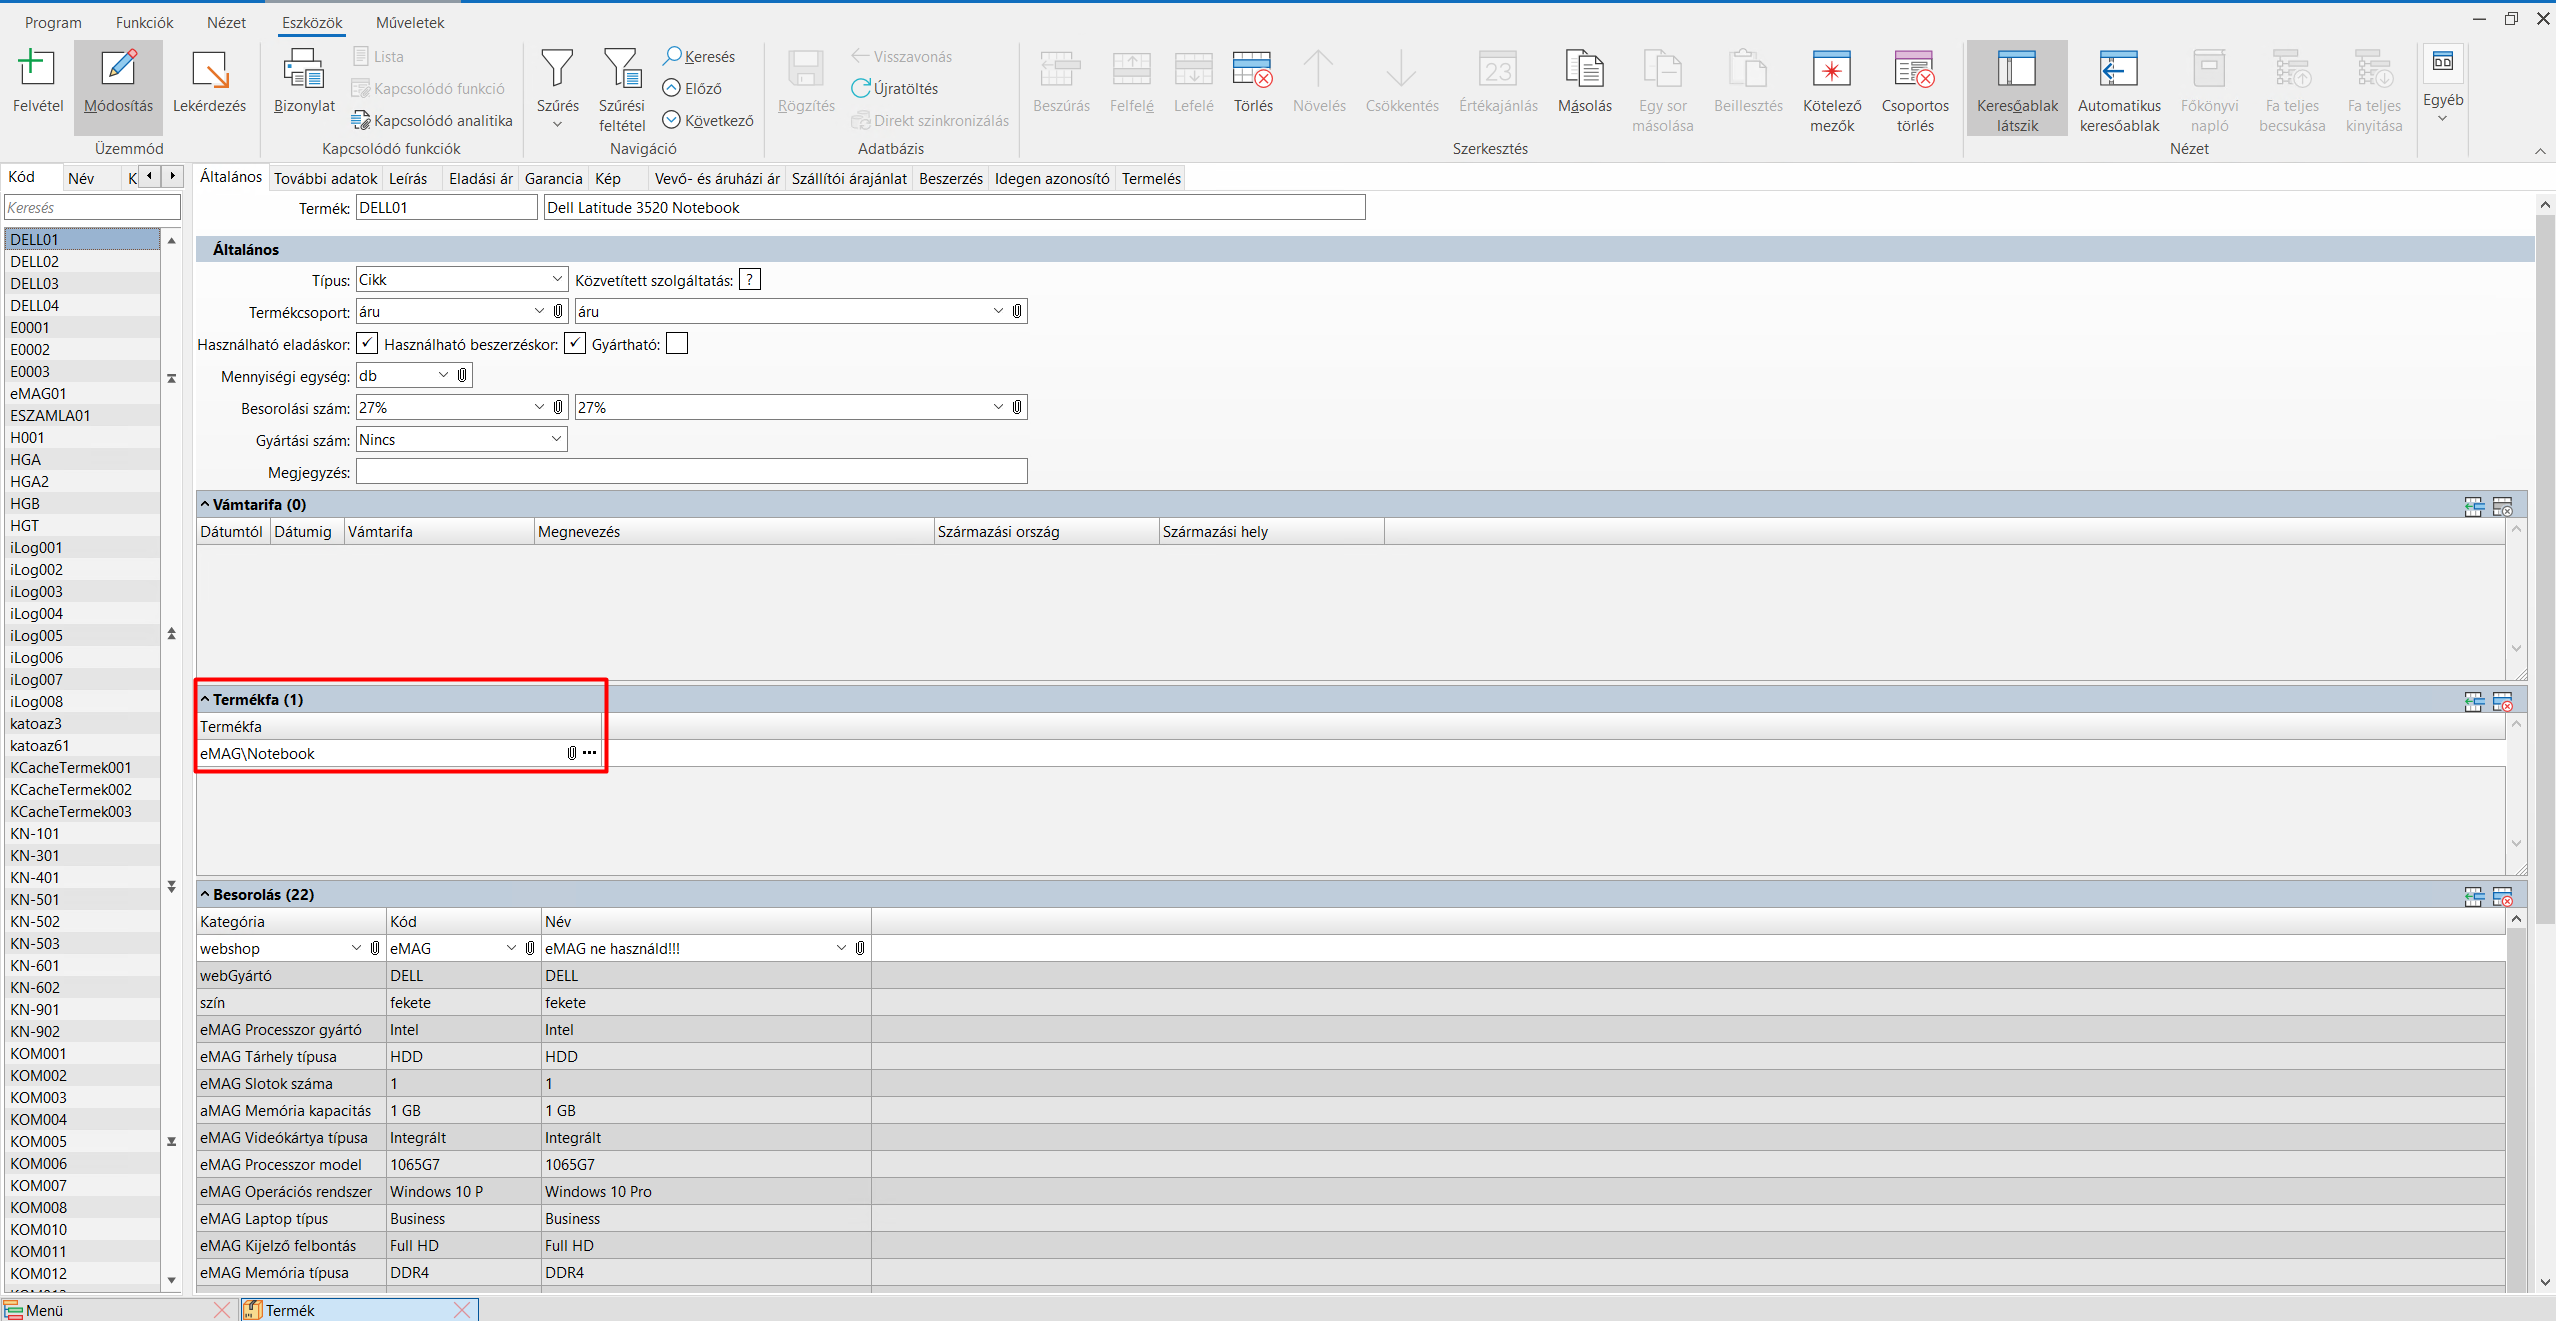Screen dimensions: 2556x1321
Task: Switch to the További adatok tab
Action: click(325, 179)
